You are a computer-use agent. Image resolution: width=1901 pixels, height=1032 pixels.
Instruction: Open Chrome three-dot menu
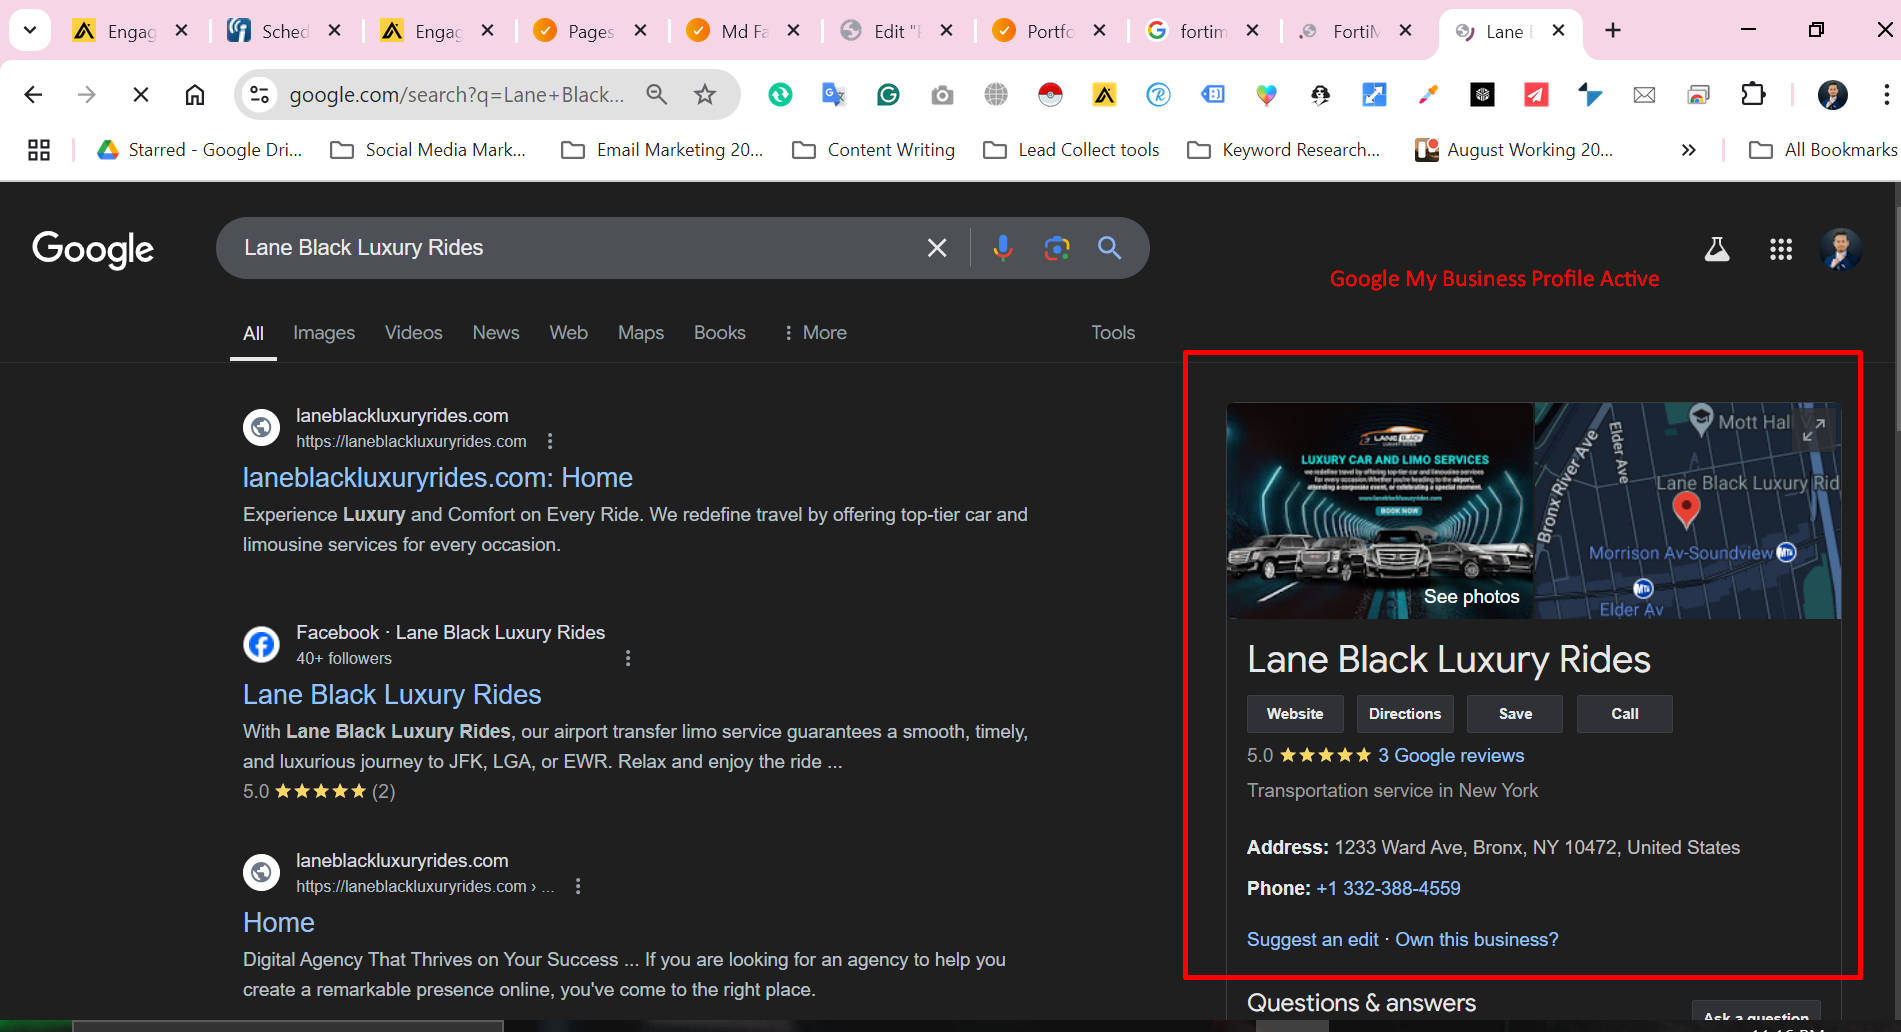1886,95
